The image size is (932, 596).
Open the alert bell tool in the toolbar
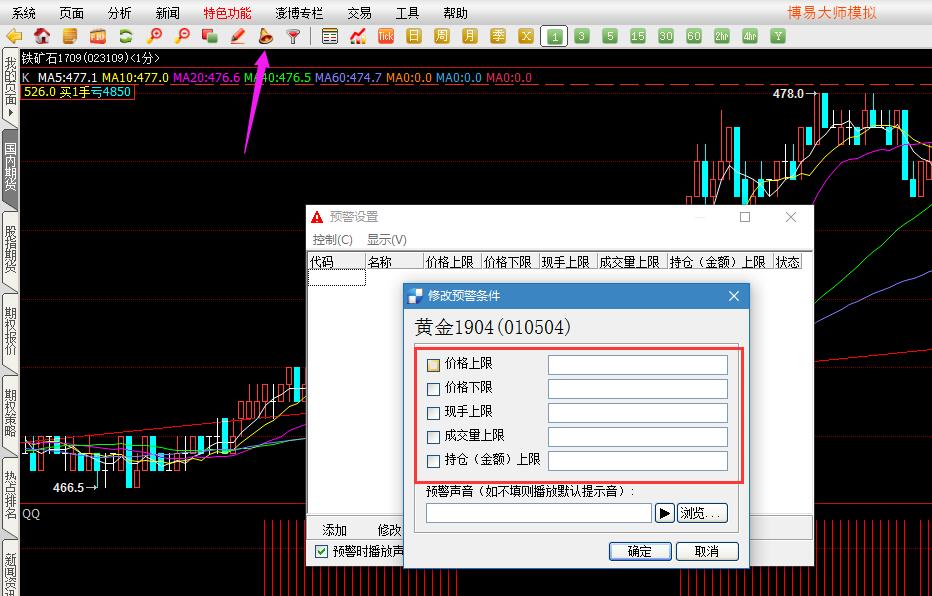pyautogui.click(x=265, y=36)
